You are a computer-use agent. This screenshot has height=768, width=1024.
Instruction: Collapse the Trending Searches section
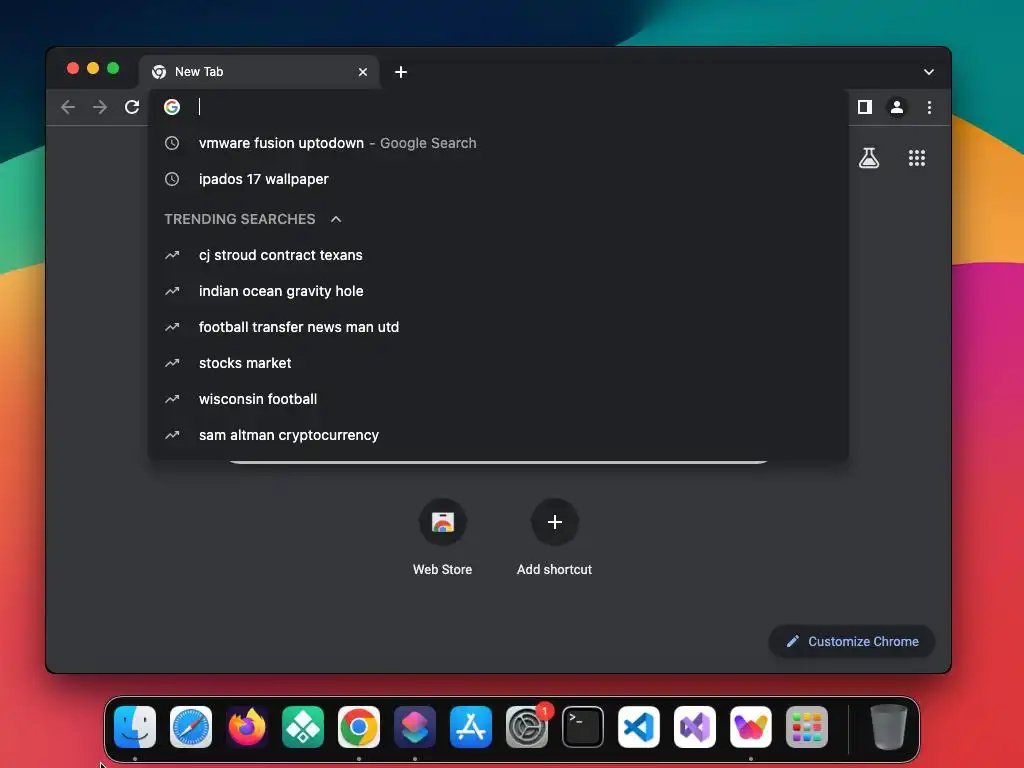point(336,219)
